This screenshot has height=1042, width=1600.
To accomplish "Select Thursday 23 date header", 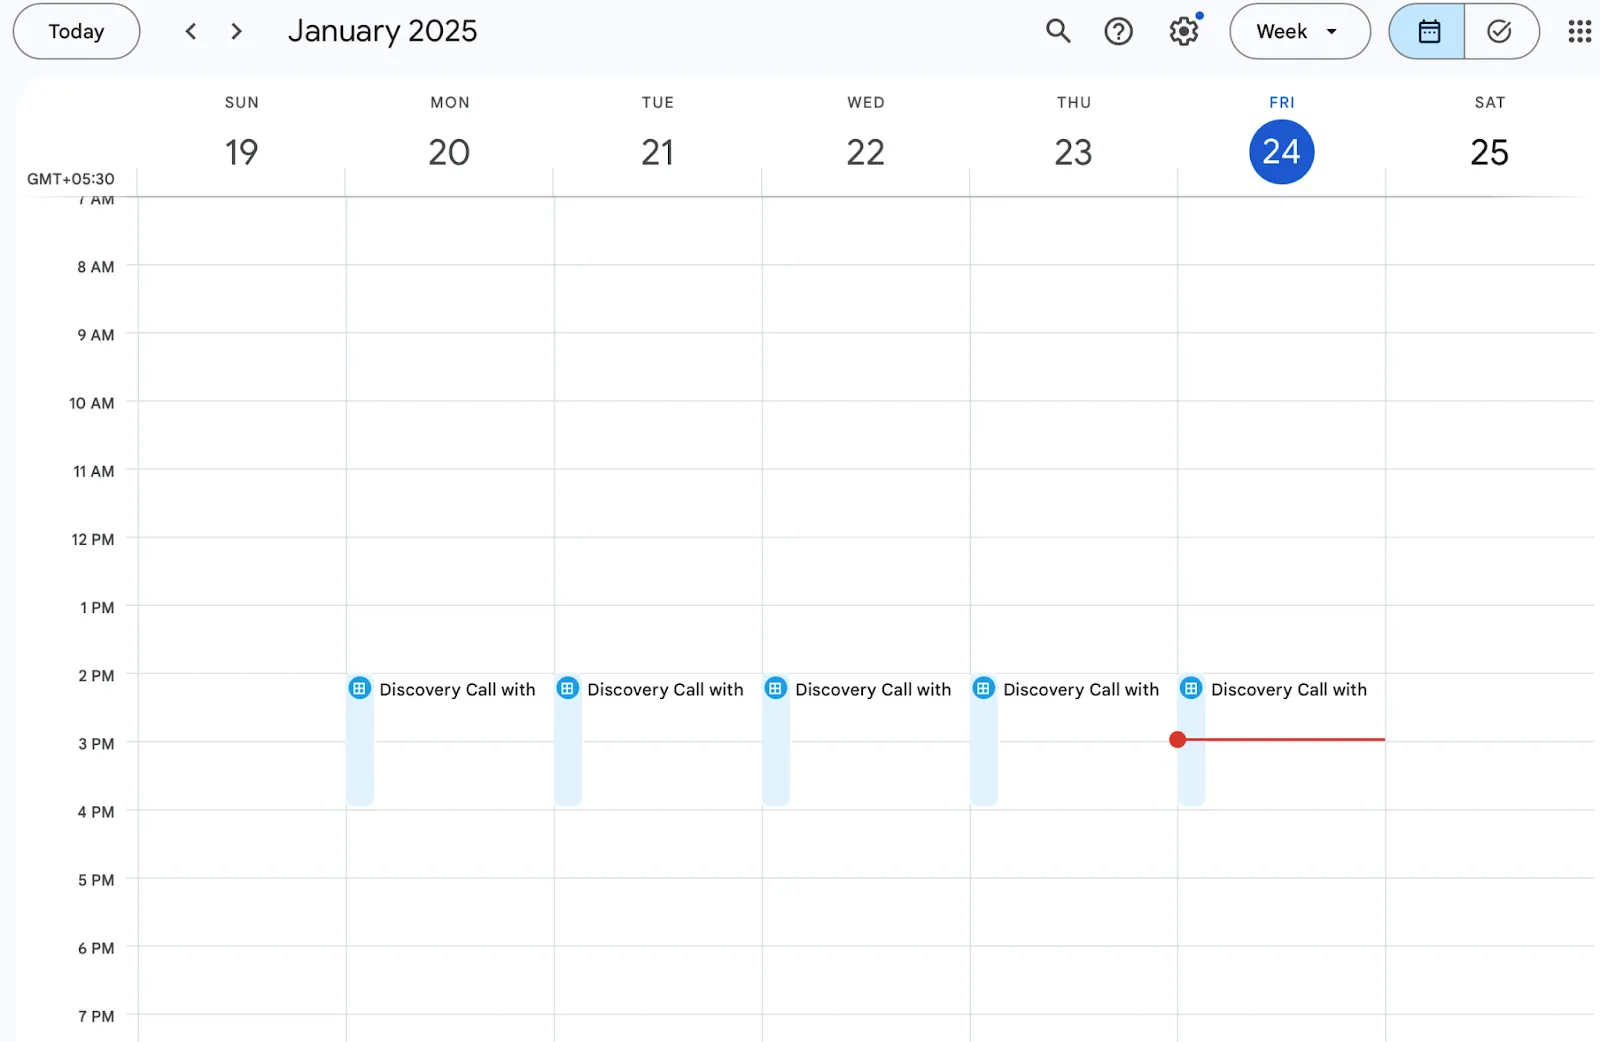I will pyautogui.click(x=1073, y=152).
